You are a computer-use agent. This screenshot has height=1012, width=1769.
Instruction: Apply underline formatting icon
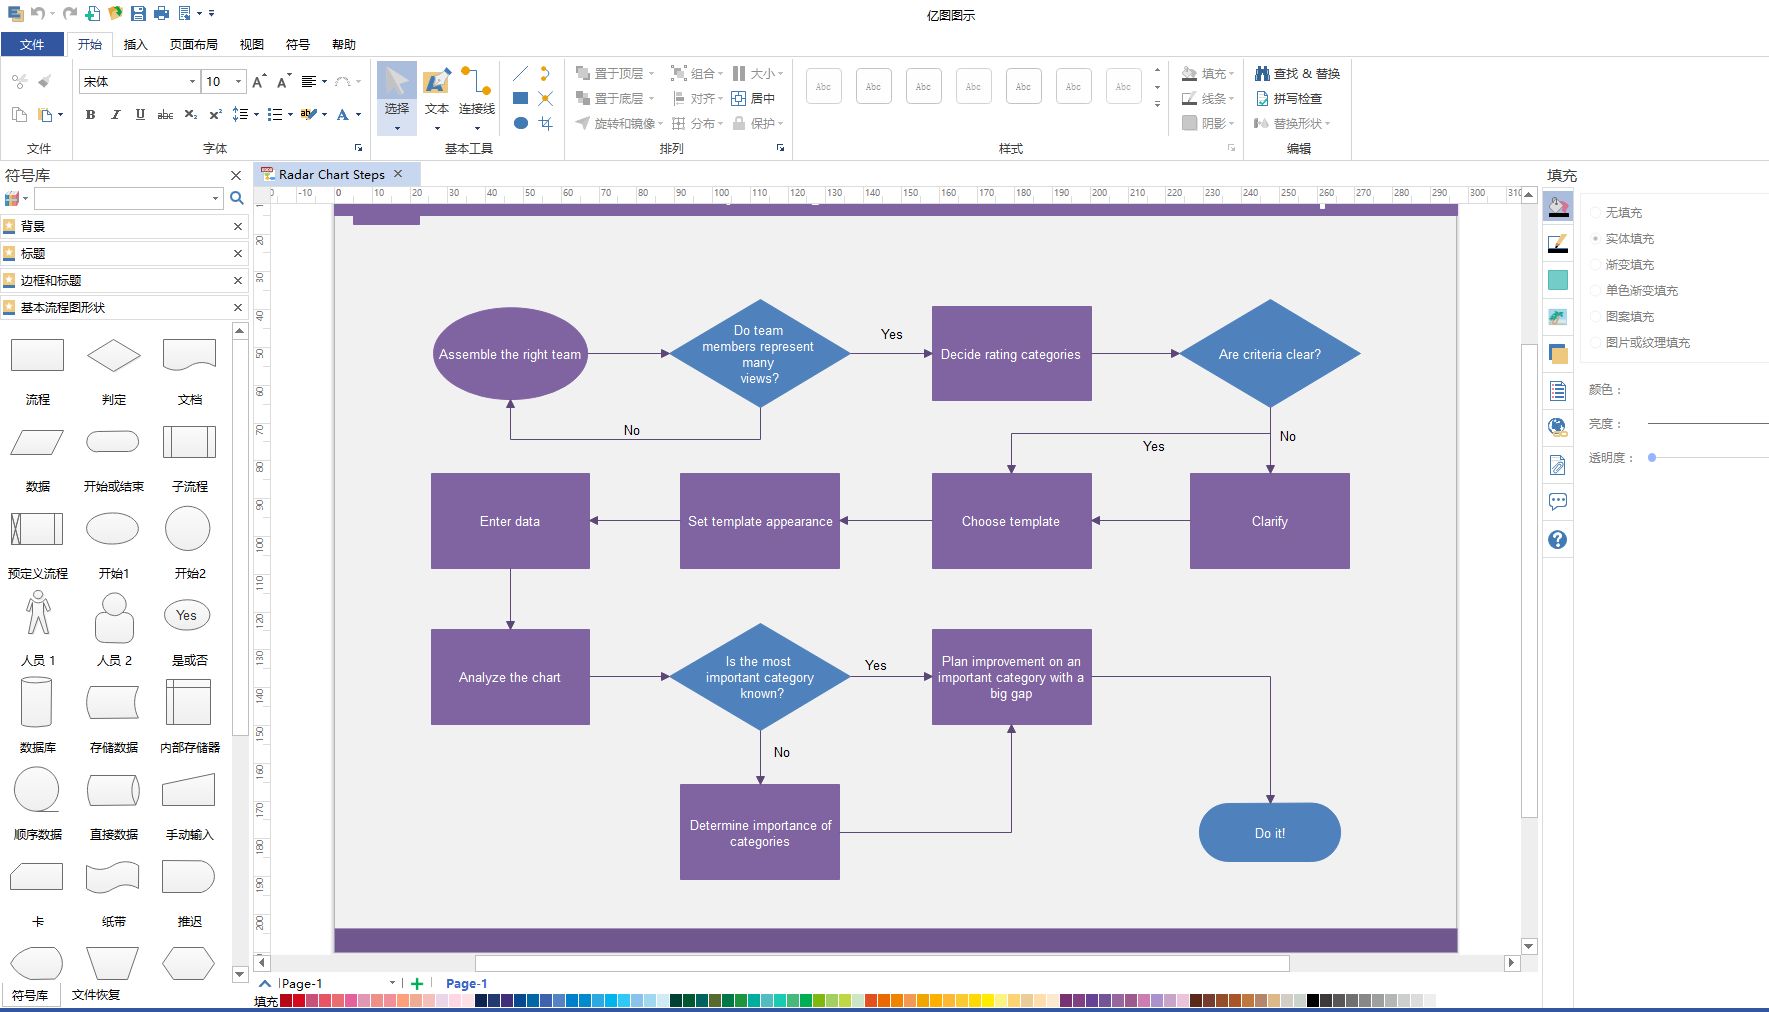[140, 115]
